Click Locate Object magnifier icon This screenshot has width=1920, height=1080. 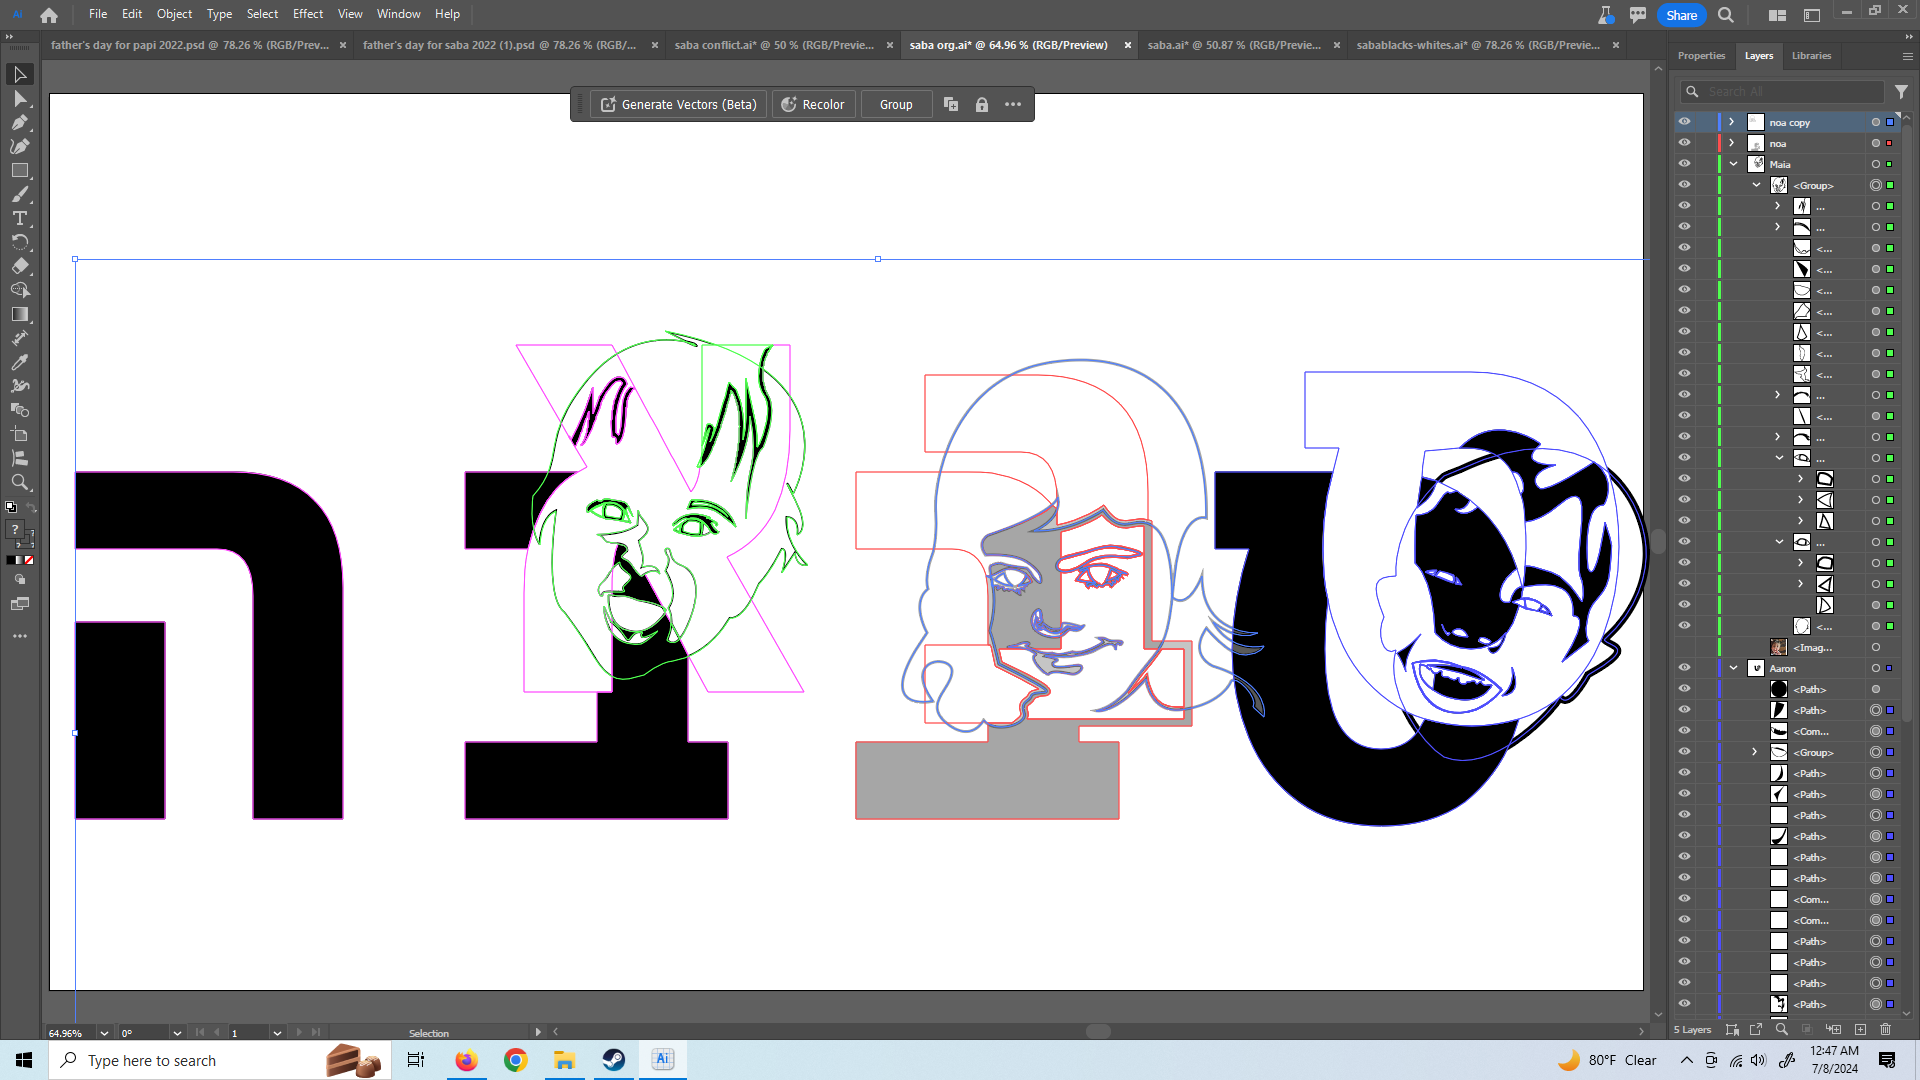1781,1030
